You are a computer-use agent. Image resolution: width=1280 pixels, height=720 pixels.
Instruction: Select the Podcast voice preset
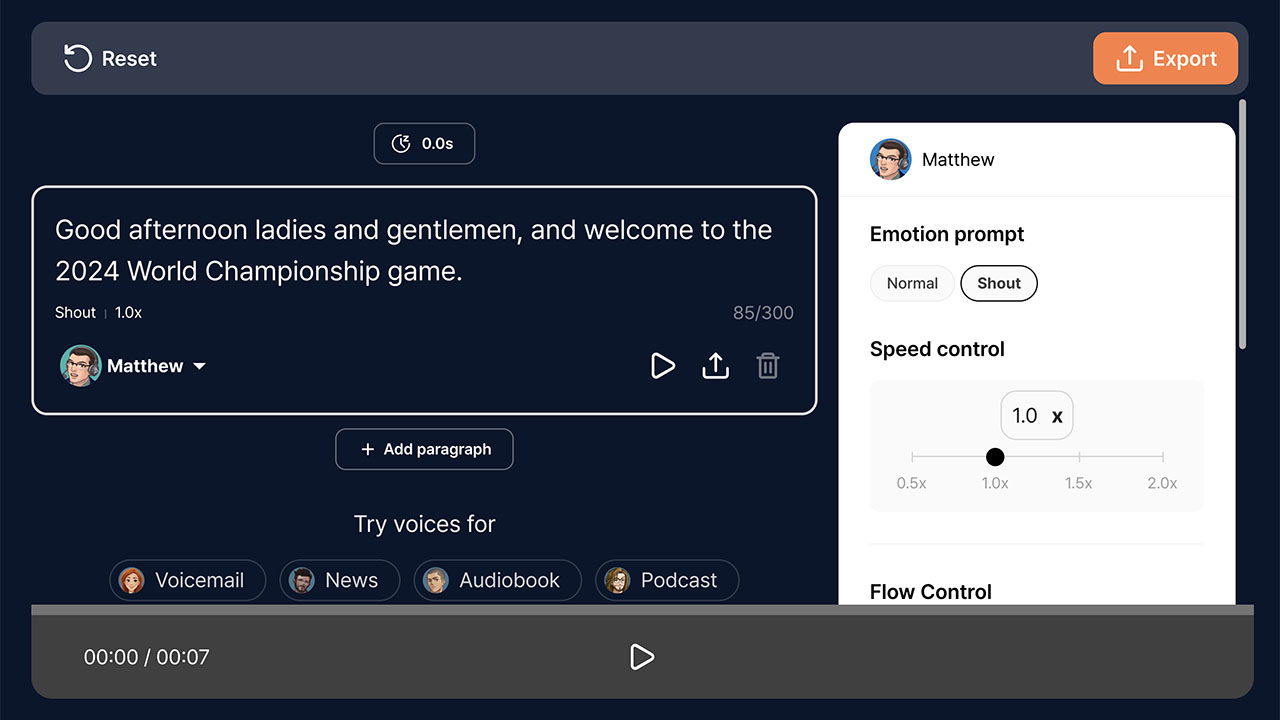point(666,580)
